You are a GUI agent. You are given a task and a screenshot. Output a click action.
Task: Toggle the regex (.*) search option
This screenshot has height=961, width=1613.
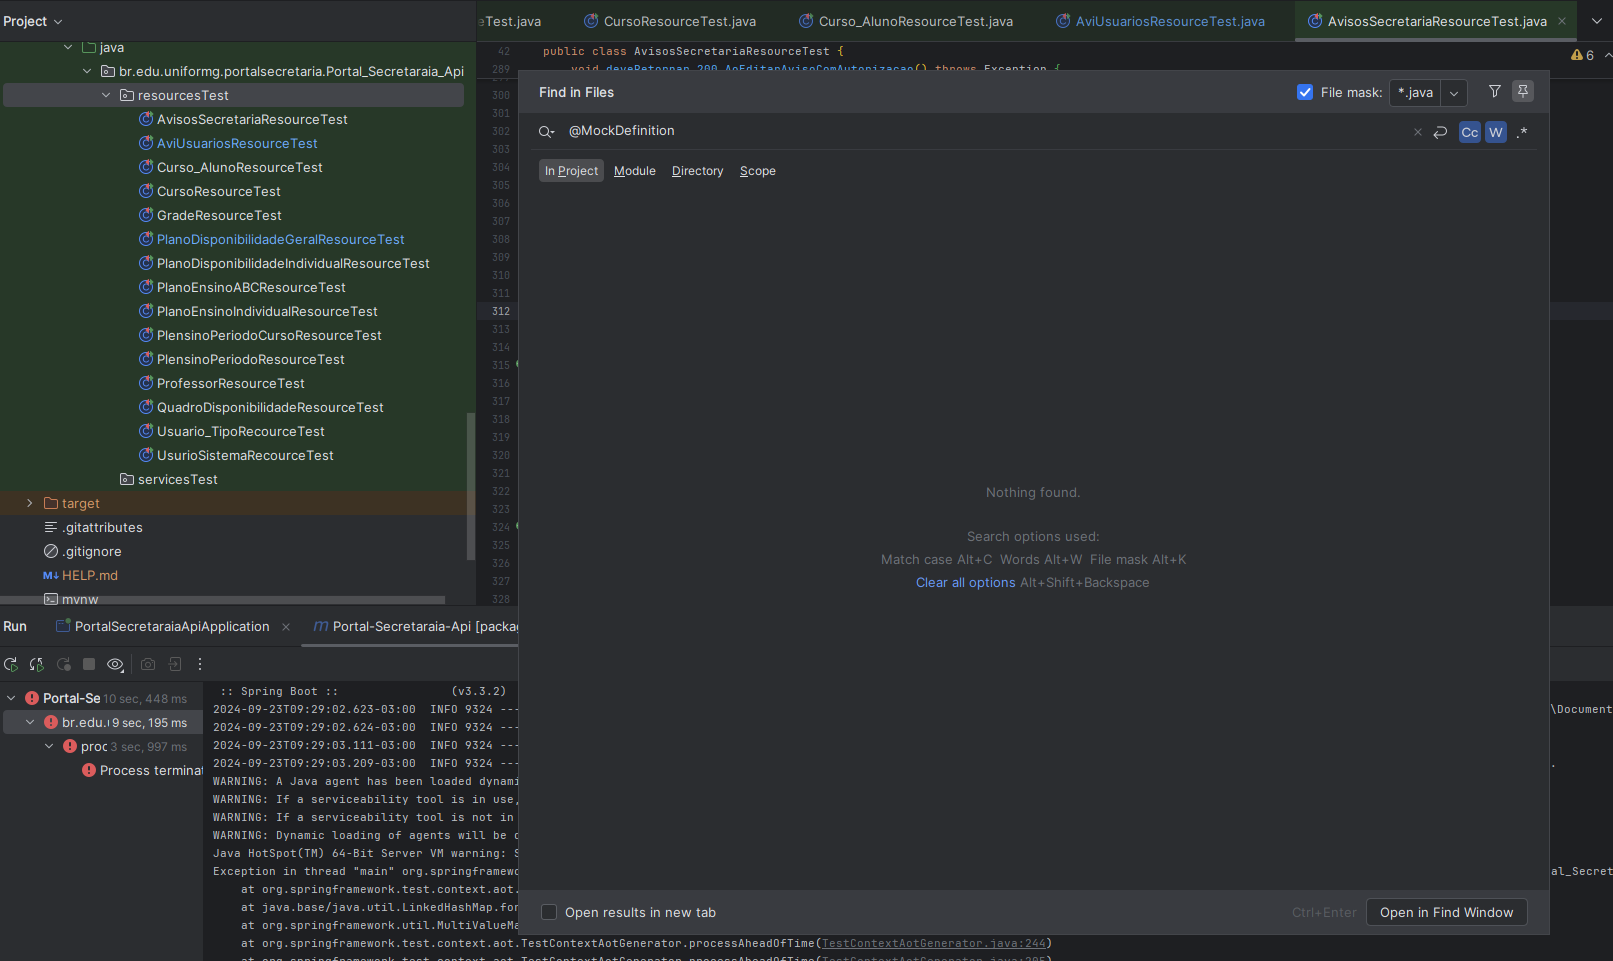[x=1522, y=132]
